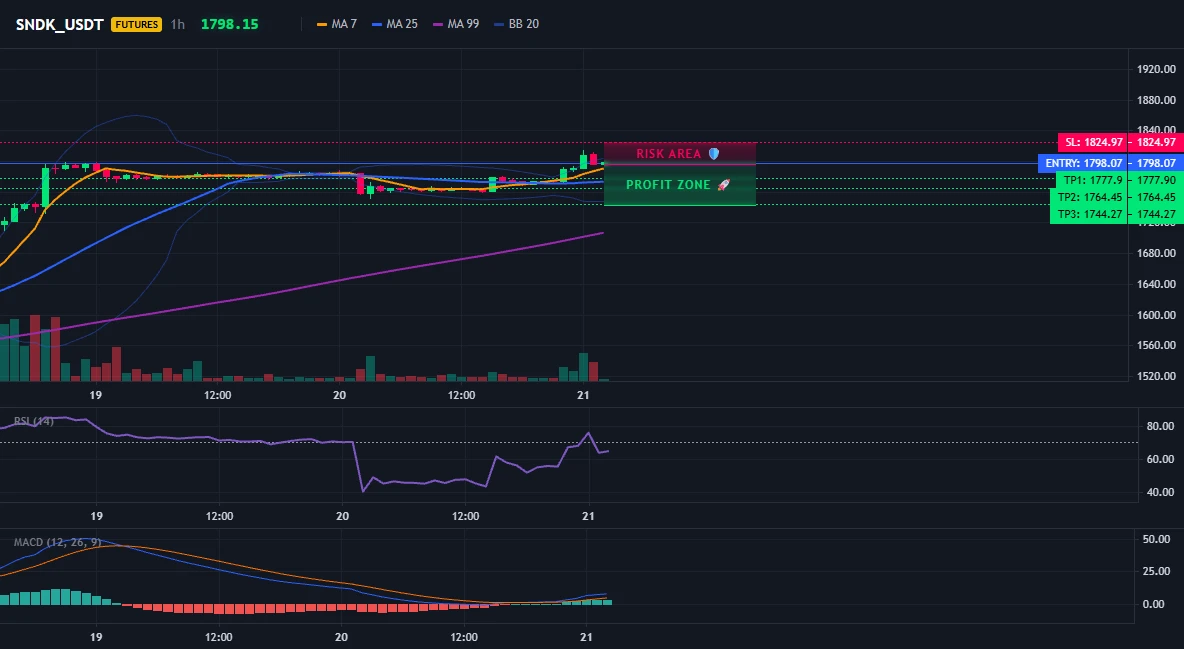The height and width of the screenshot is (649, 1184).
Task: Click the SNDK_USDT symbol name
Action: coord(60,24)
